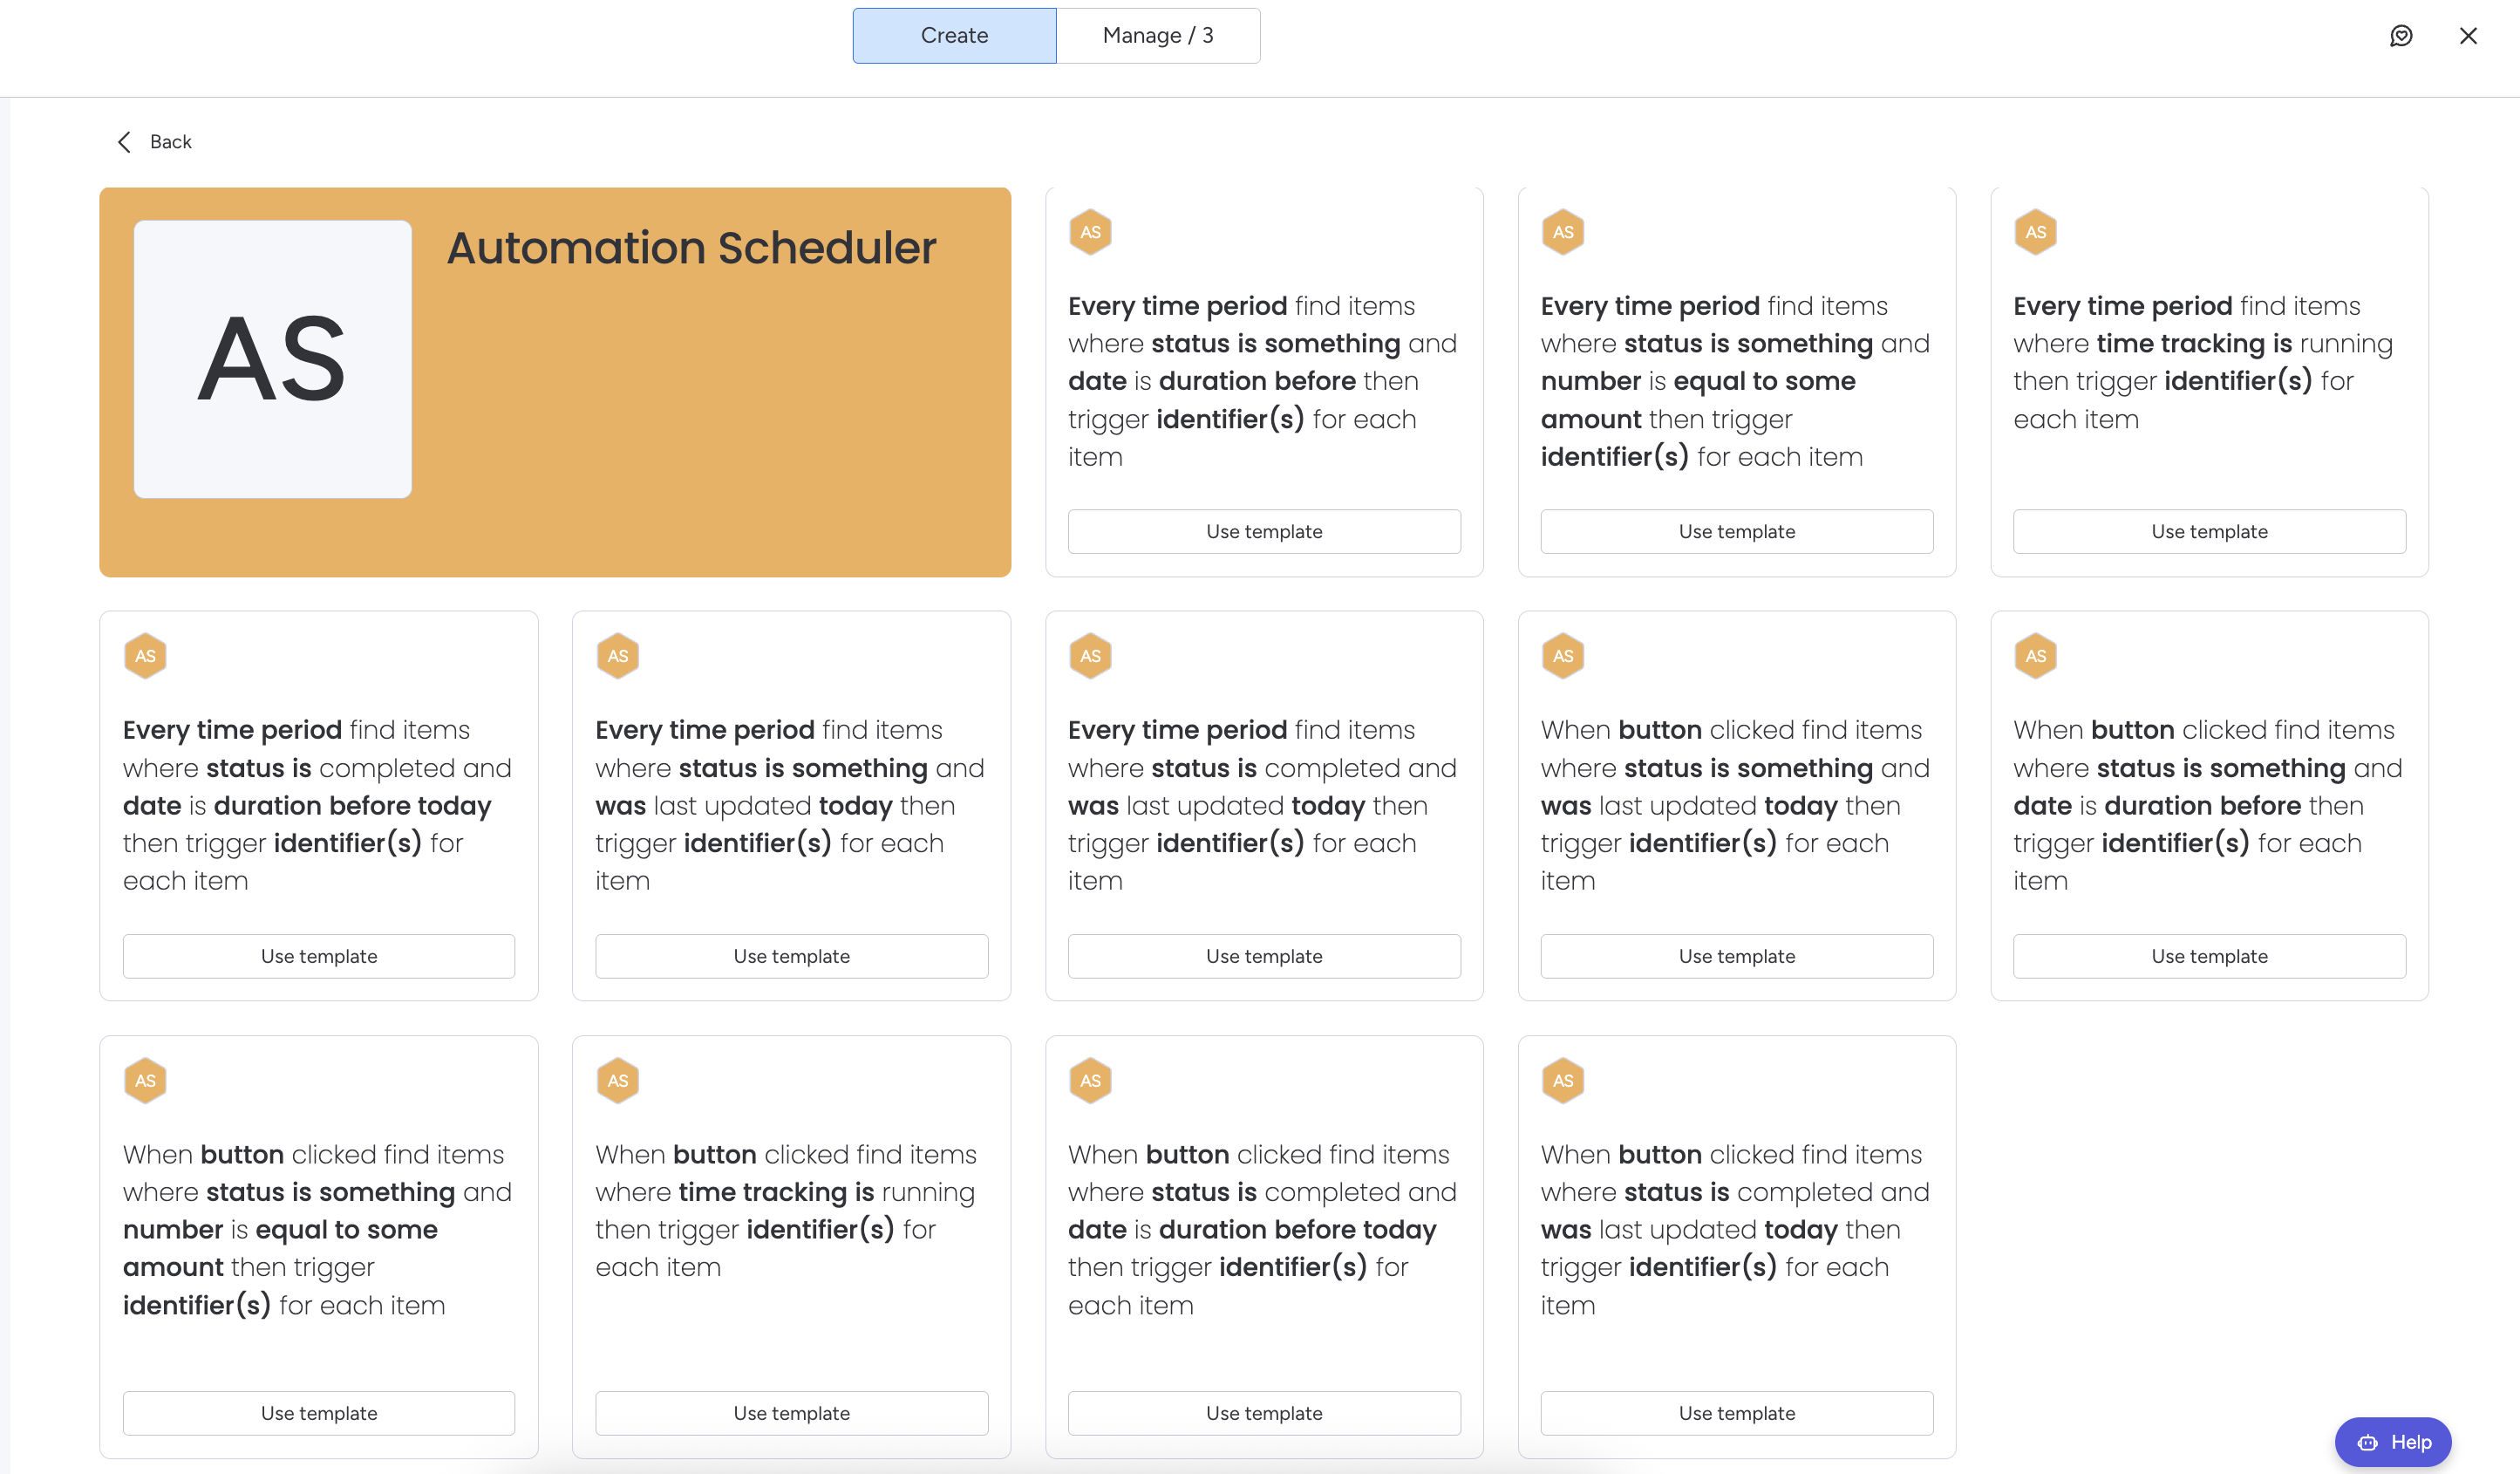This screenshot has height=1474, width=2520.
Task: Click the back chevron arrow icon
Action: point(124,142)
